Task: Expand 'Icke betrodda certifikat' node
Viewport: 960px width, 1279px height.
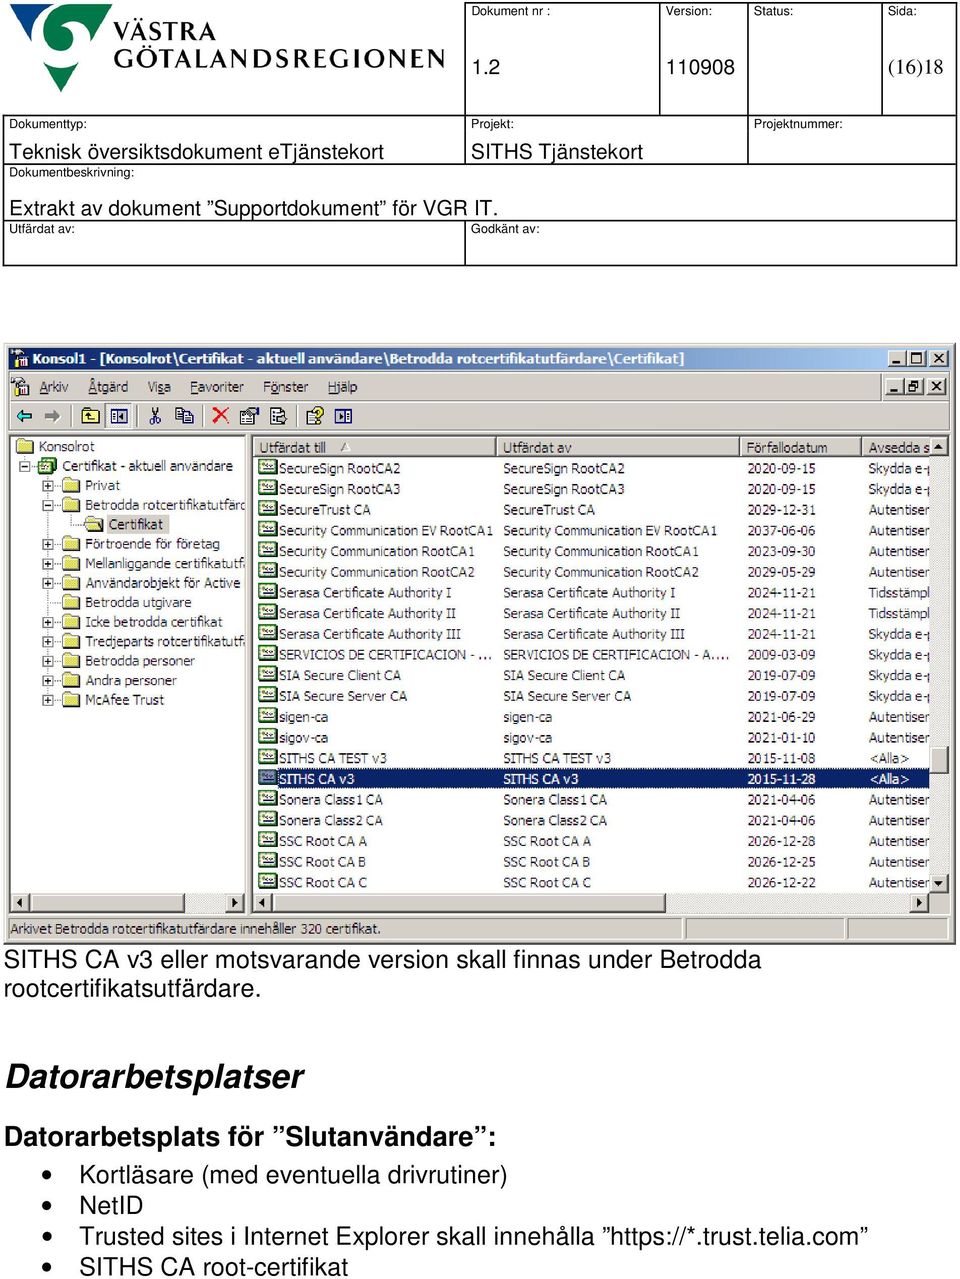Action: coord(48,622)
